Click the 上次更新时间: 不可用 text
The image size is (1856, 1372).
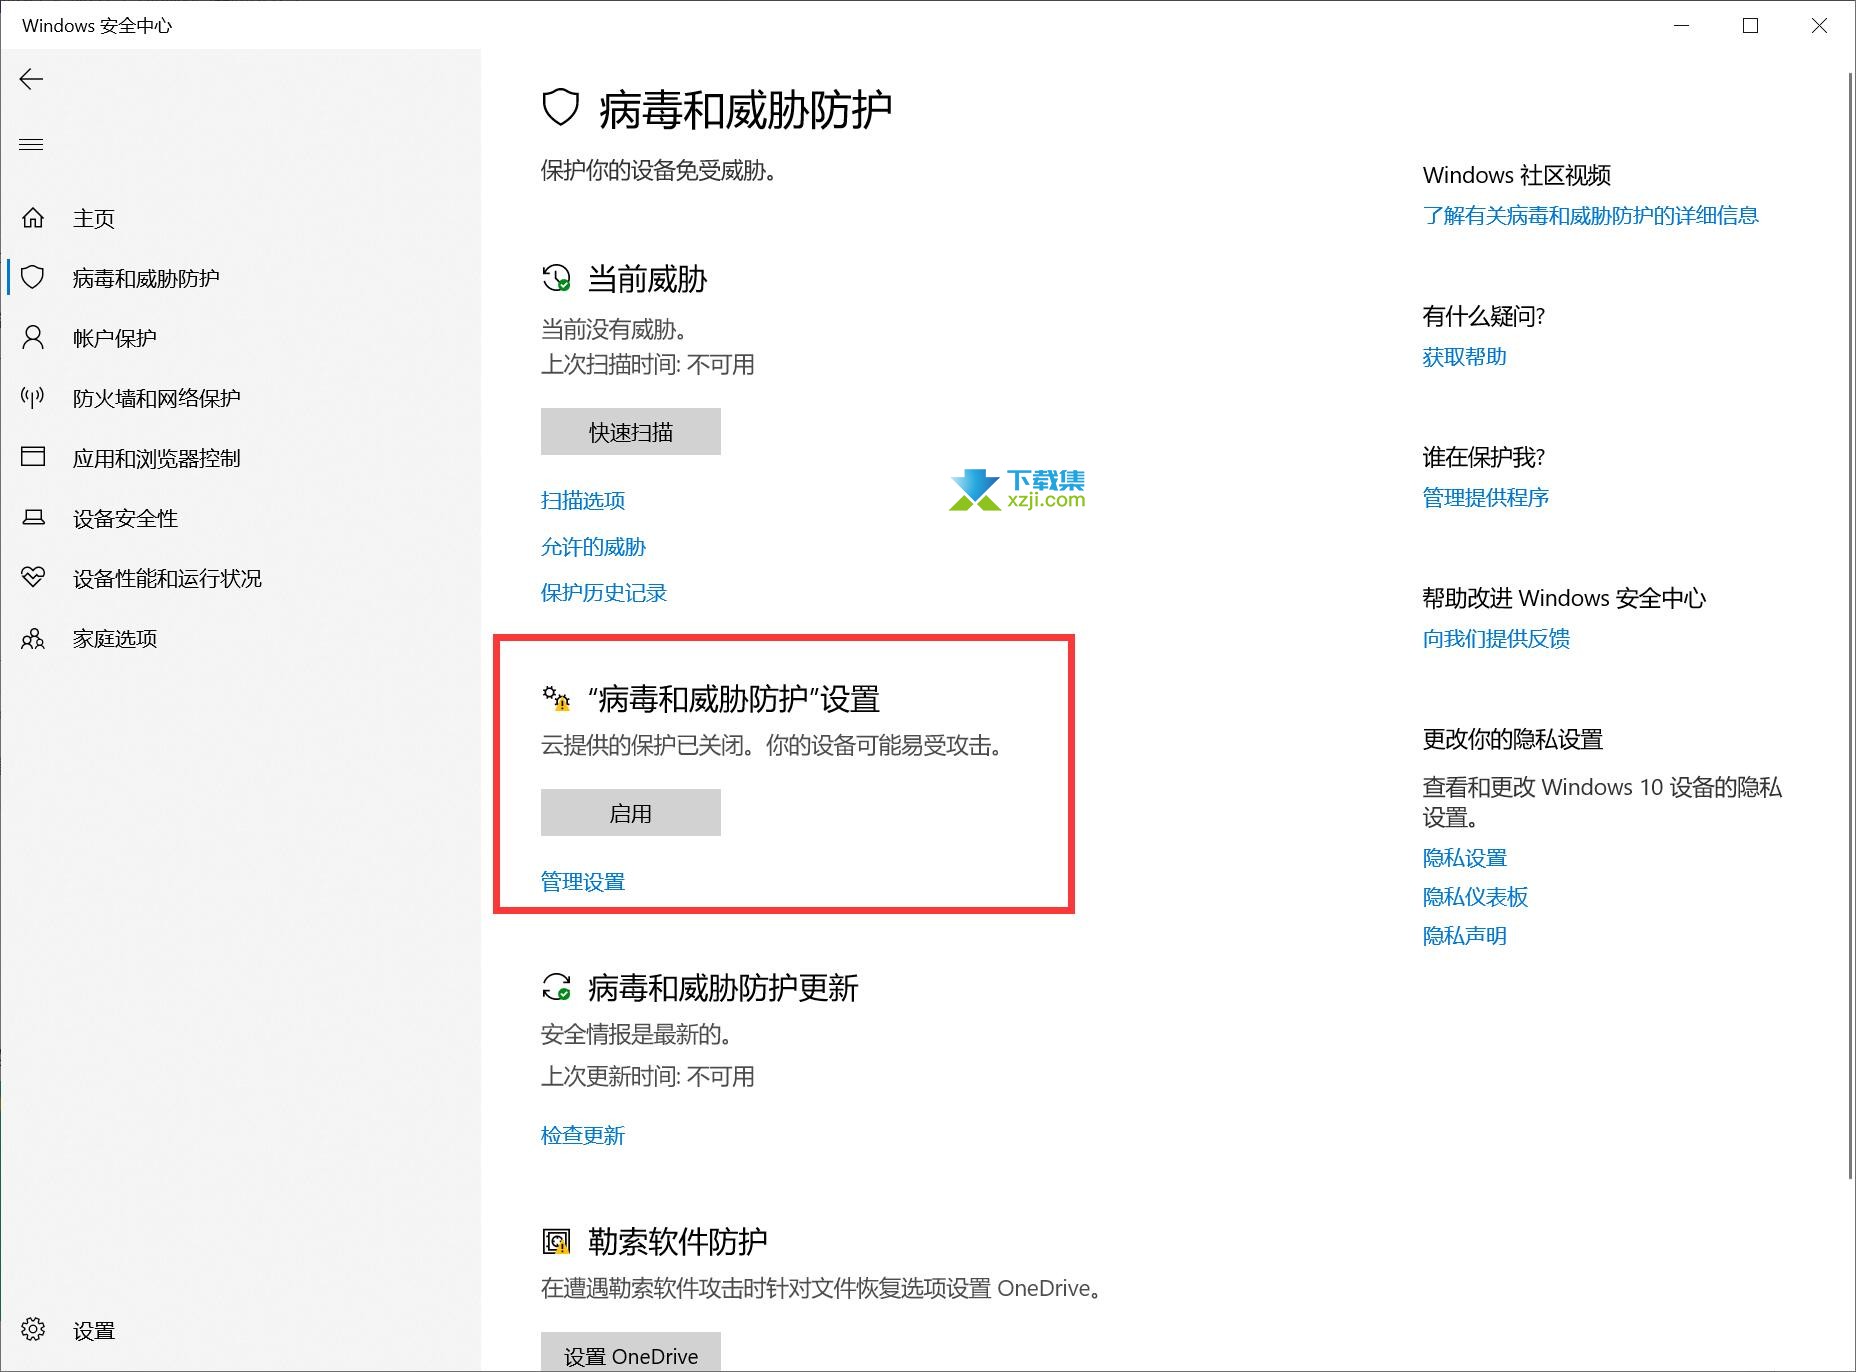(x=648, y=1076)
